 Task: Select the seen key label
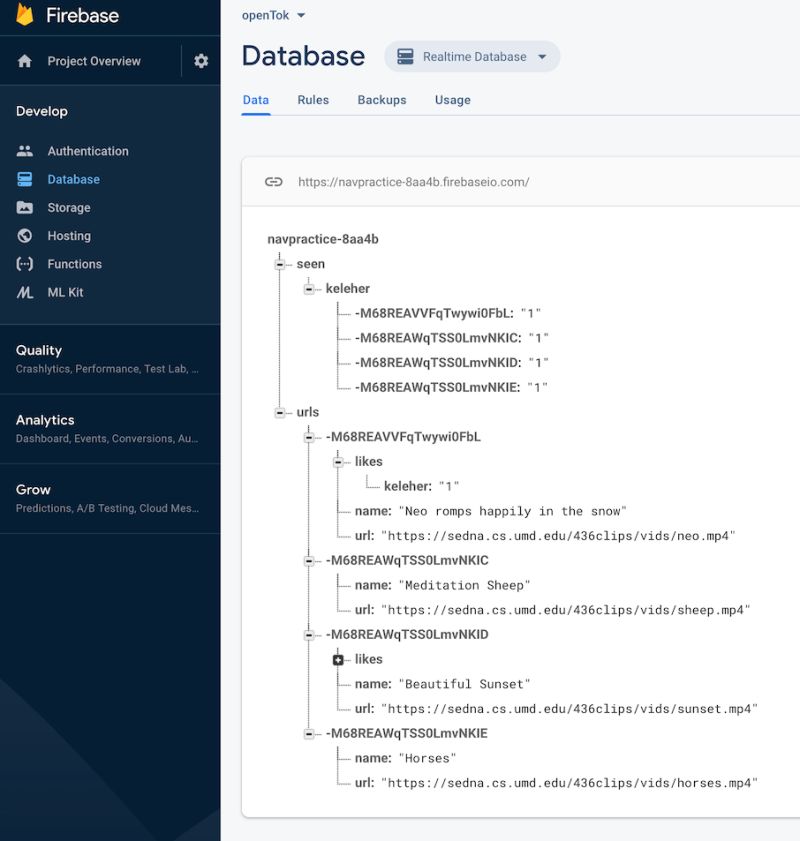tap(310, 264)
